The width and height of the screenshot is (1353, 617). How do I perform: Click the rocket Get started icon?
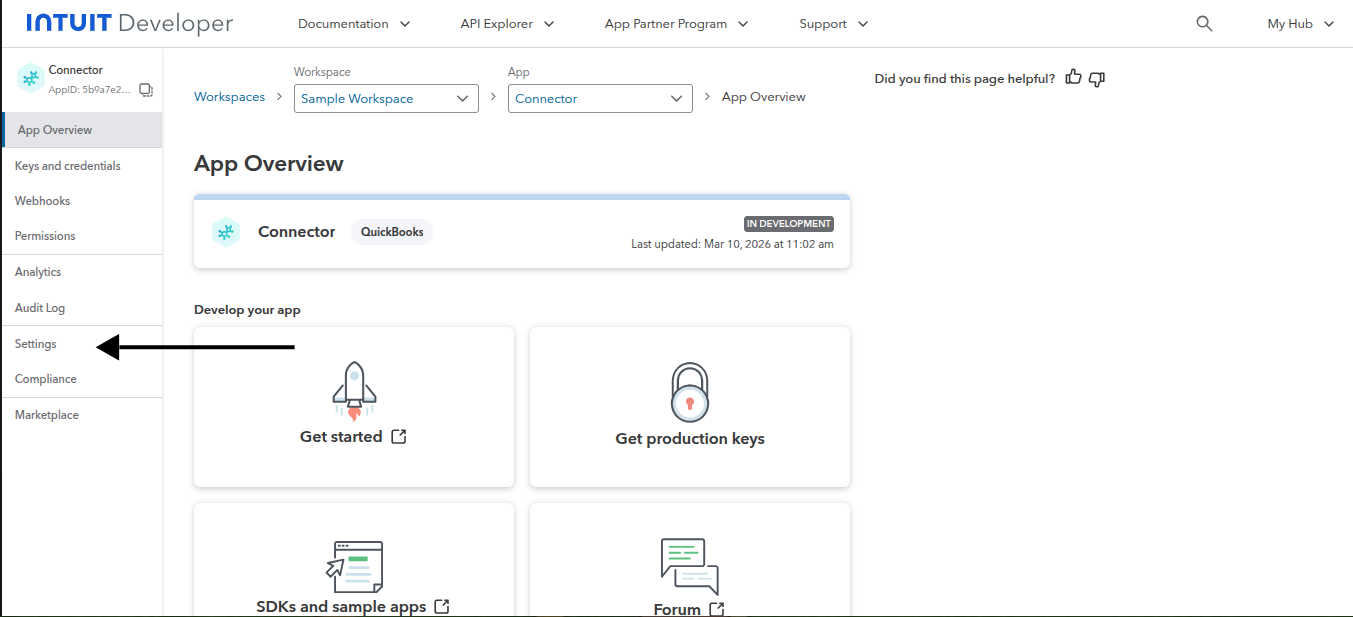click(x=353, y=389)
